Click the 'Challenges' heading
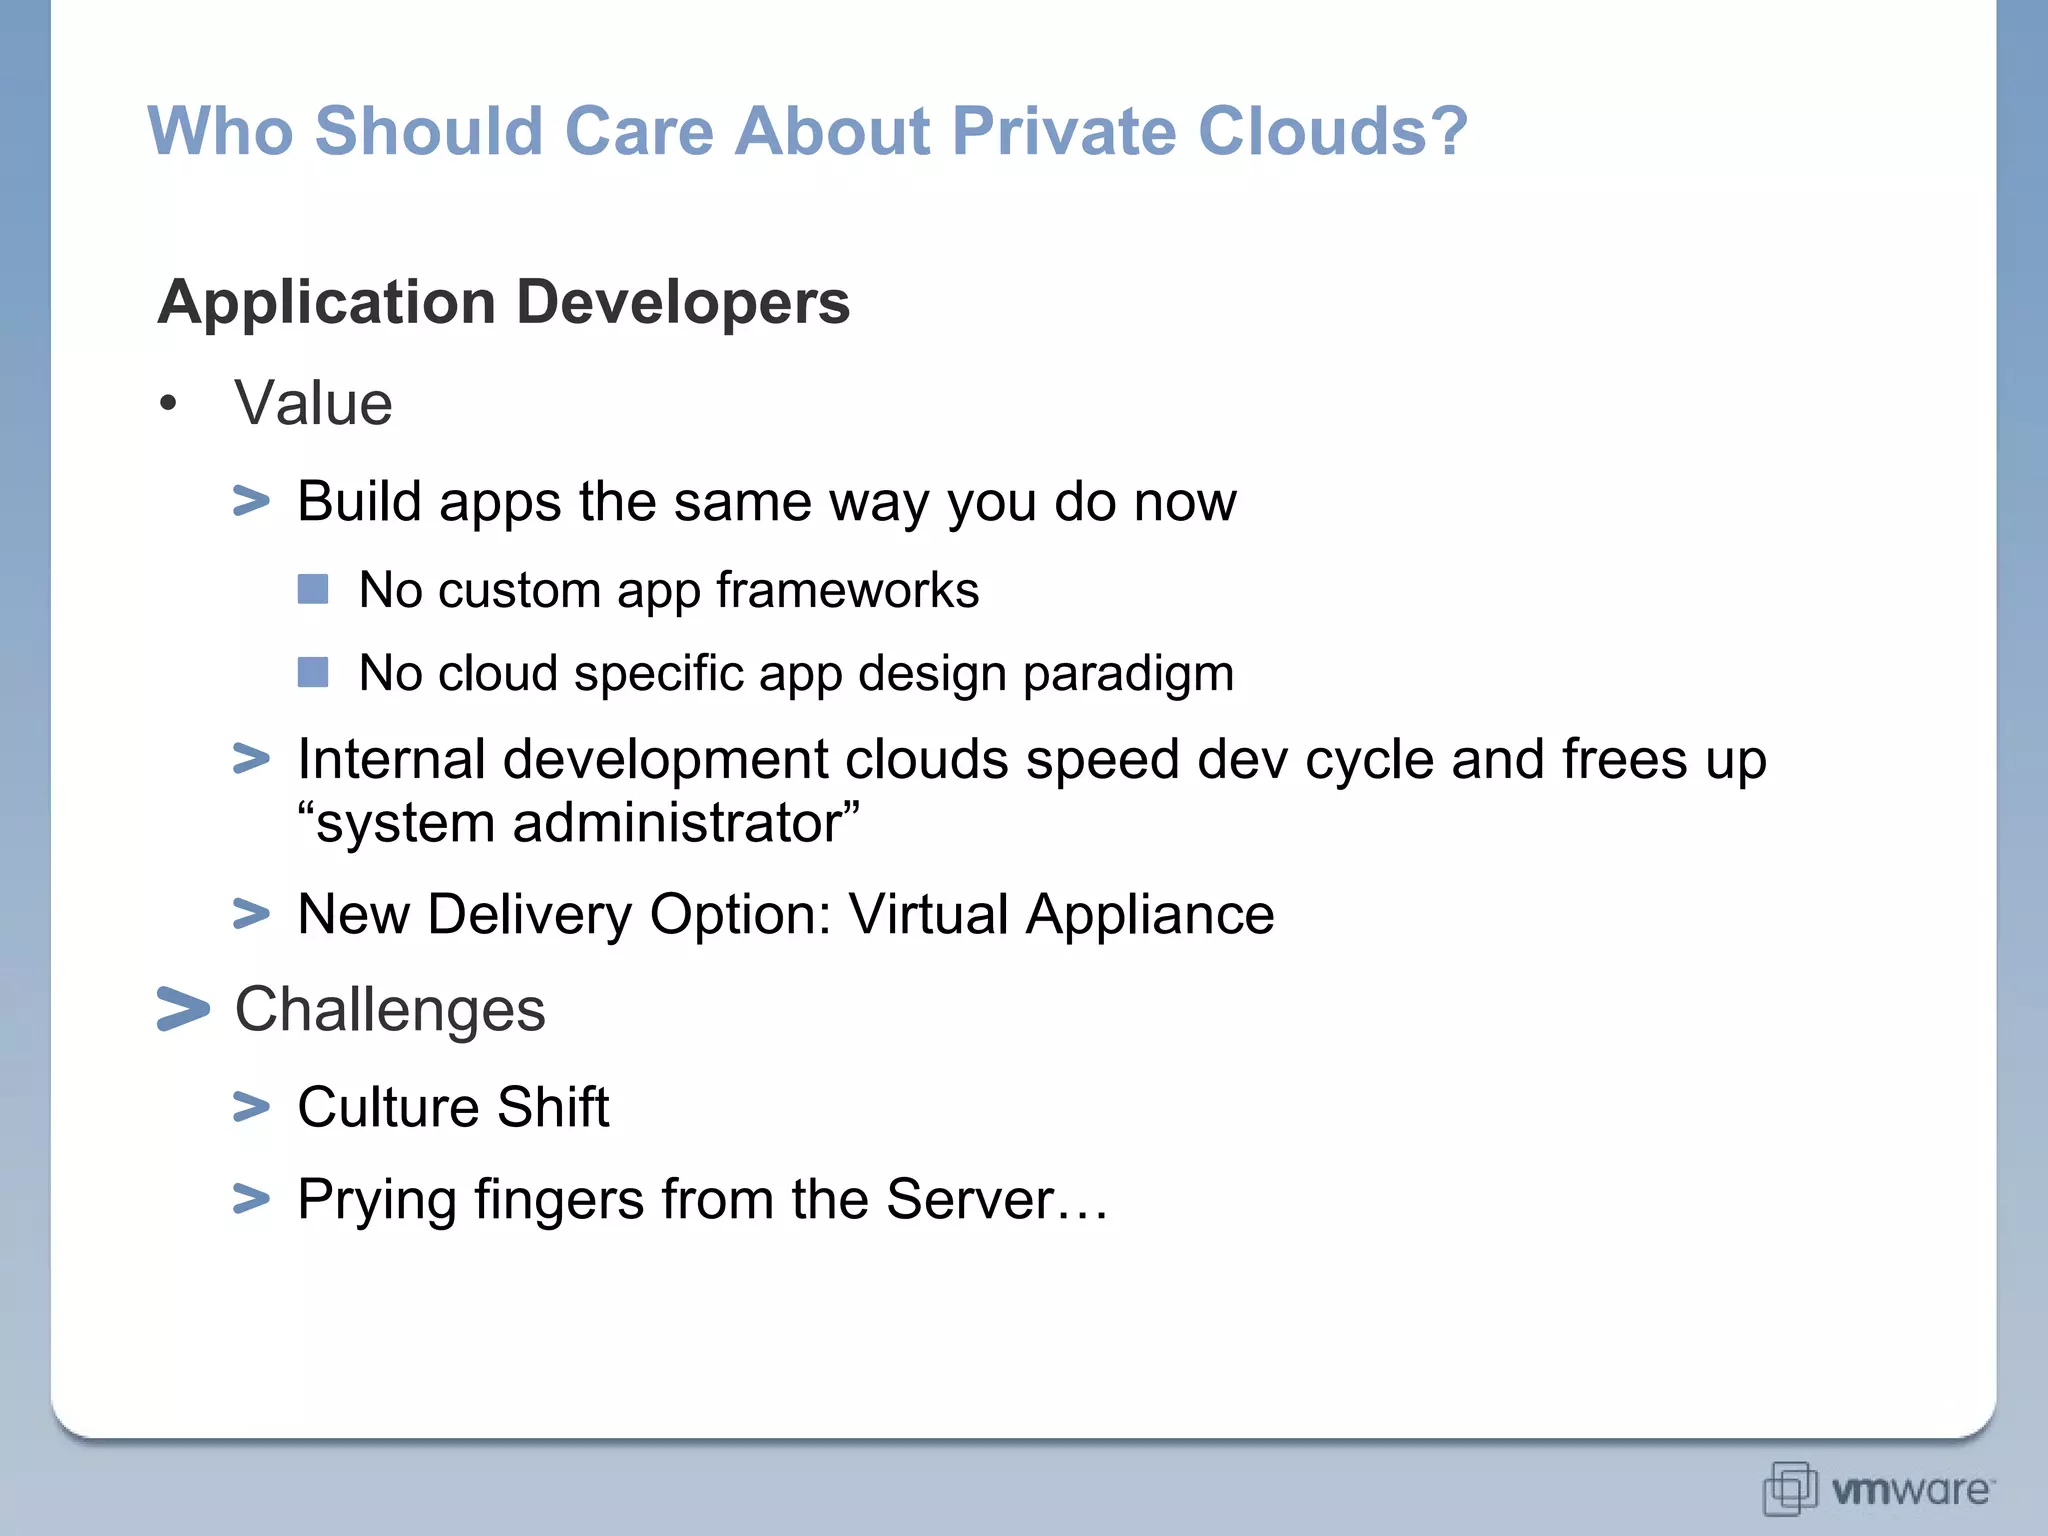Image resolution: width=2048 pixels, height=1536 pixels. coord(390,1009)
